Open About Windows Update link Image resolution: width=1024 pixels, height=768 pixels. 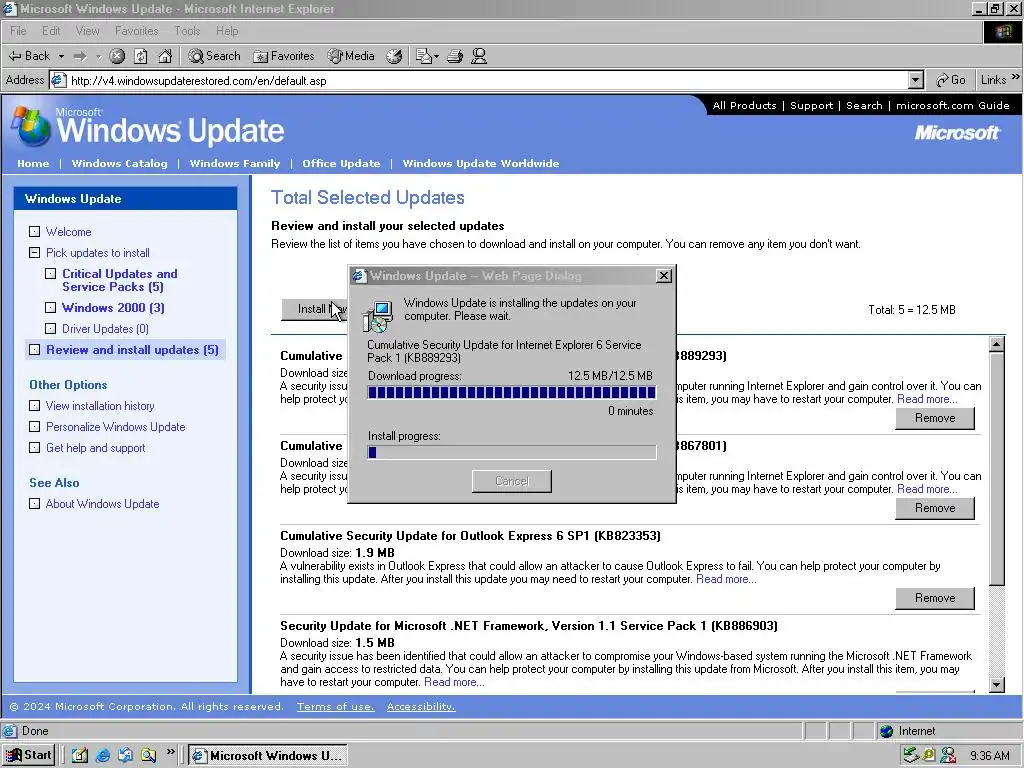102,504
